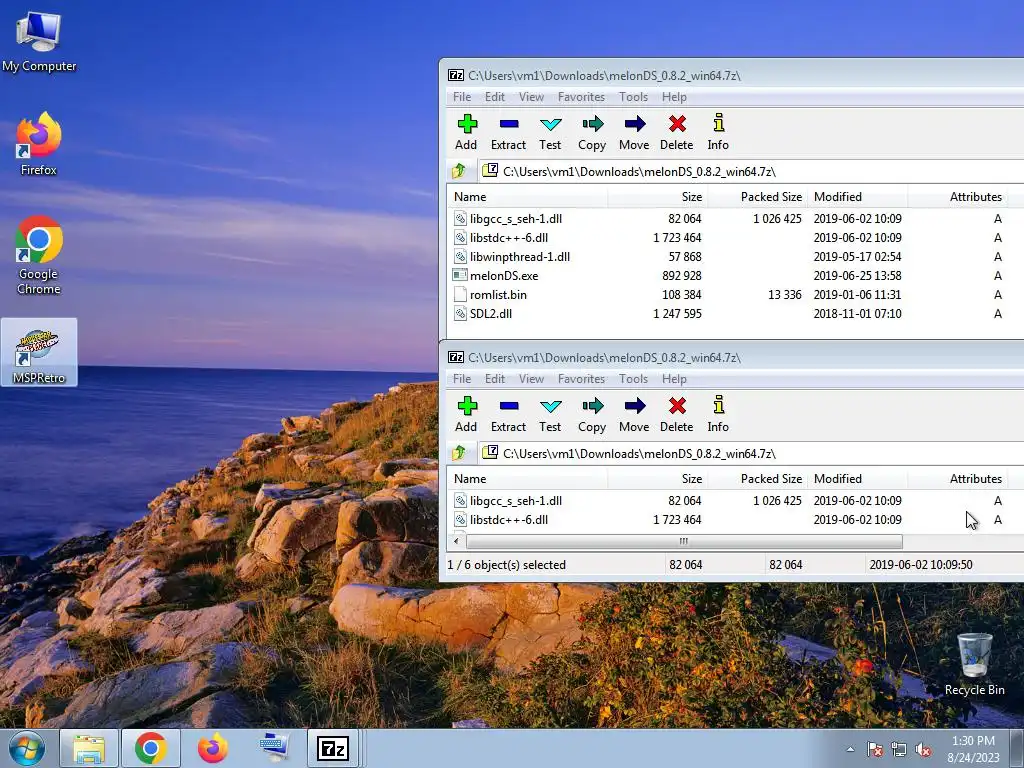
Task: Select MSPRetro desktop shortcut
Action: pos(39,353)
